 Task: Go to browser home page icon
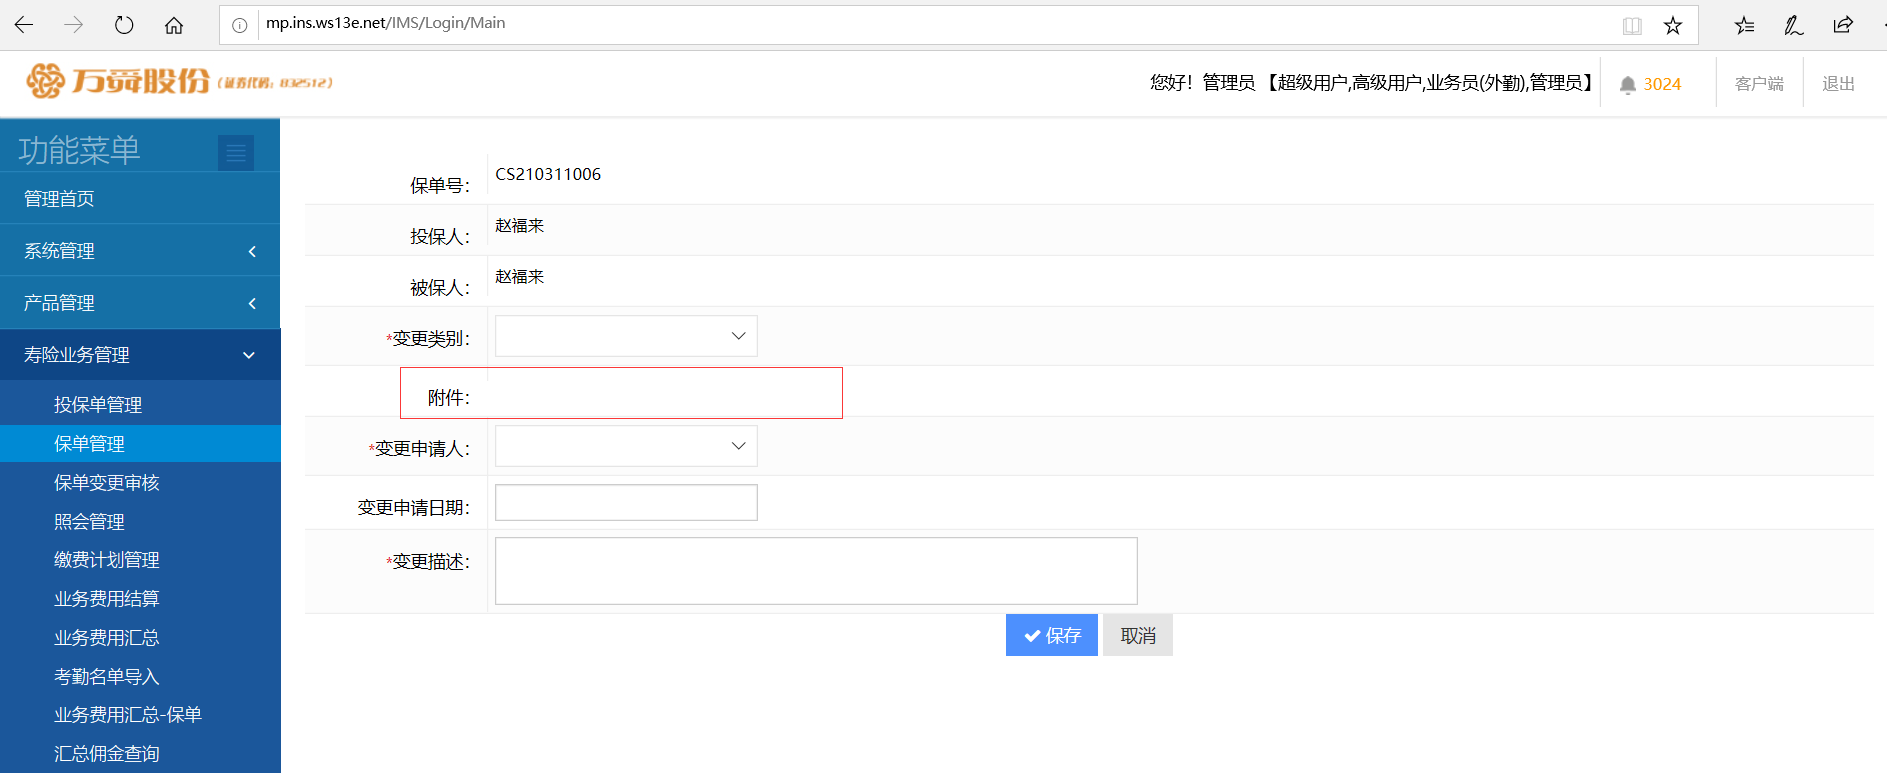pos(174,25)
